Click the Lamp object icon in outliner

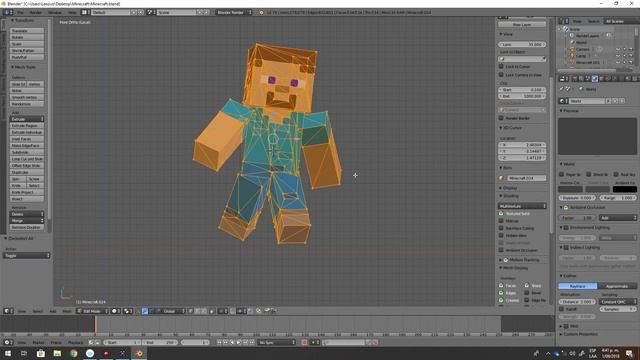[572, 56]
